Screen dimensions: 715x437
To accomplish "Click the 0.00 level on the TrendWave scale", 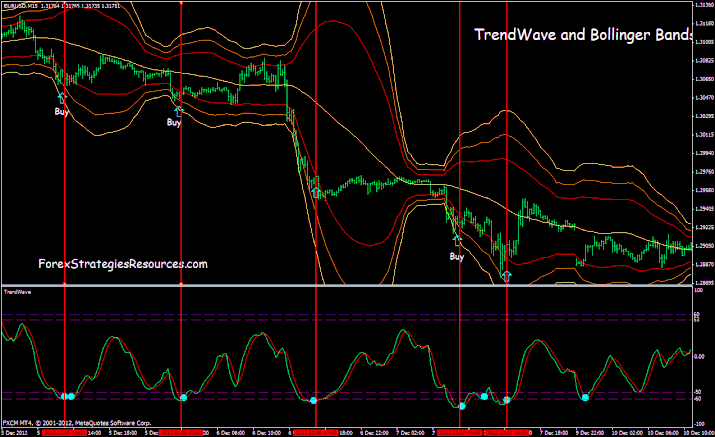I will point(700,357).
